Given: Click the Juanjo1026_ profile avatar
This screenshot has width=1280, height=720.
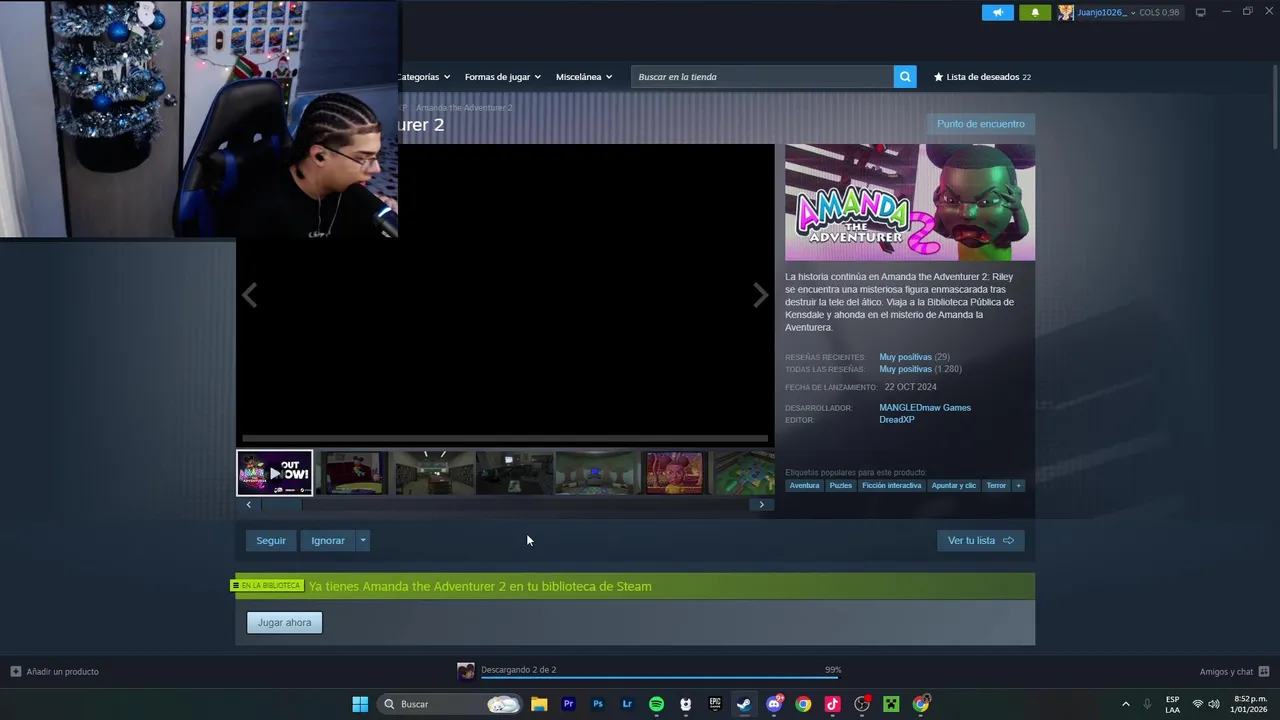Looking at the screenshot, I should [1066, 12].
